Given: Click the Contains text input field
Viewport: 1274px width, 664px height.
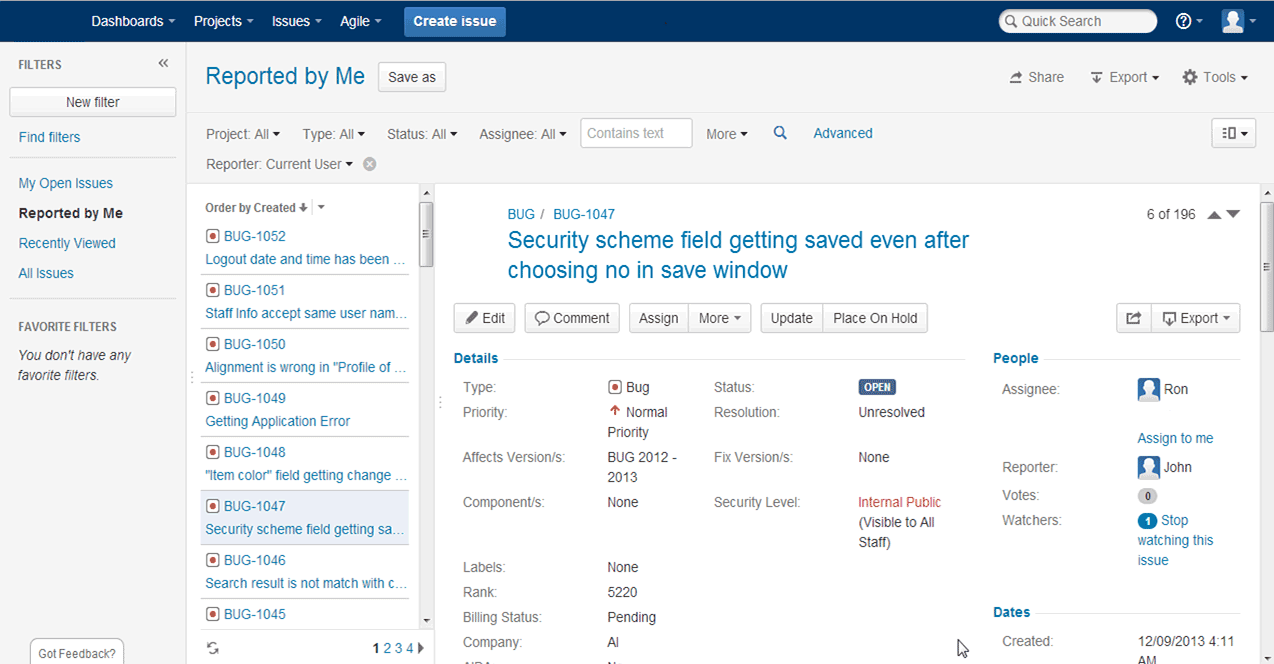Looking at the screenshot, I should point(636,133).
